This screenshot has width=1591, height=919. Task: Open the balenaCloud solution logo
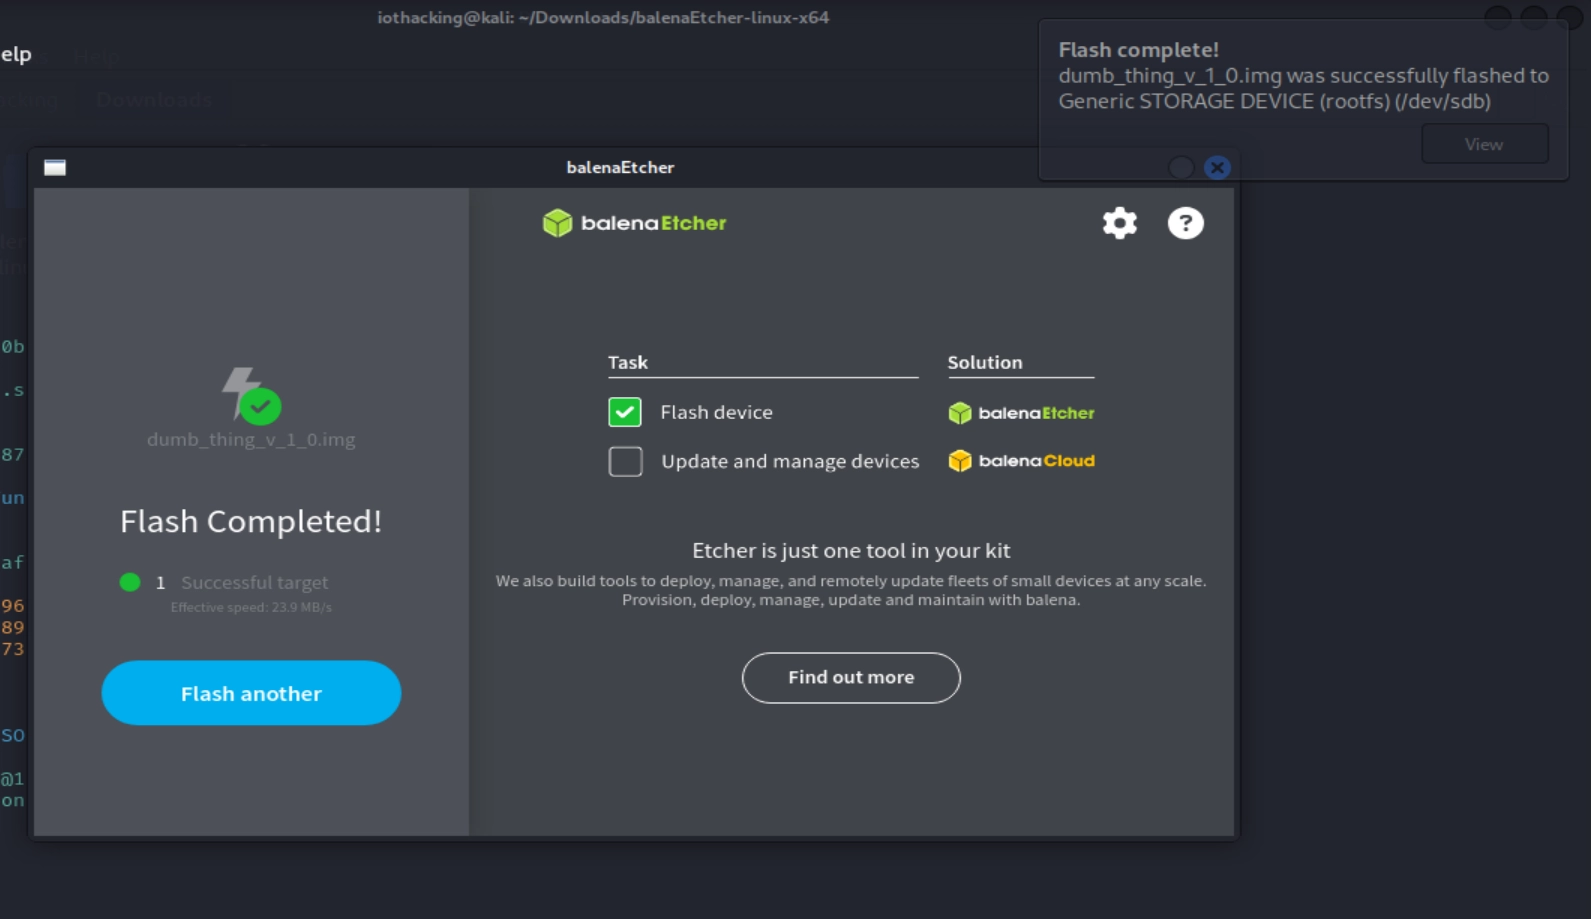pos(1021,461)
